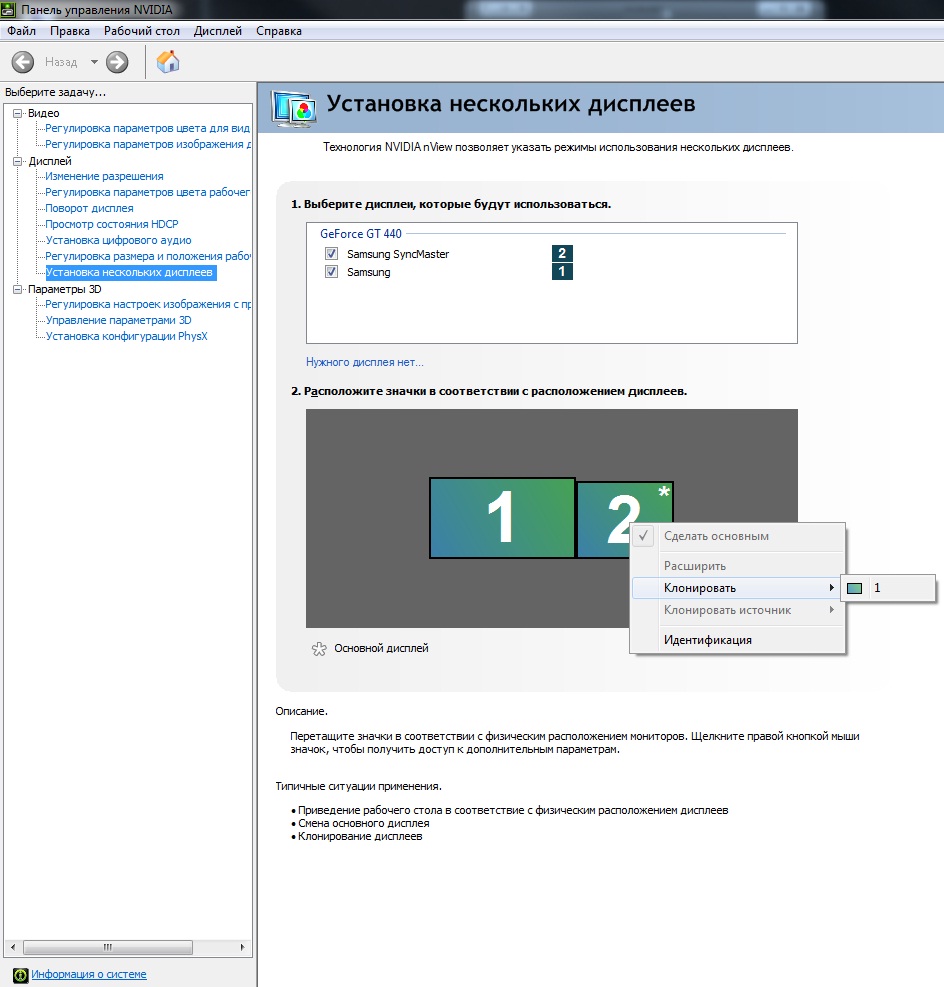Click the Параметры 3D category label
The height and width of the screenshot is (987, 944).
coord(64,290)
